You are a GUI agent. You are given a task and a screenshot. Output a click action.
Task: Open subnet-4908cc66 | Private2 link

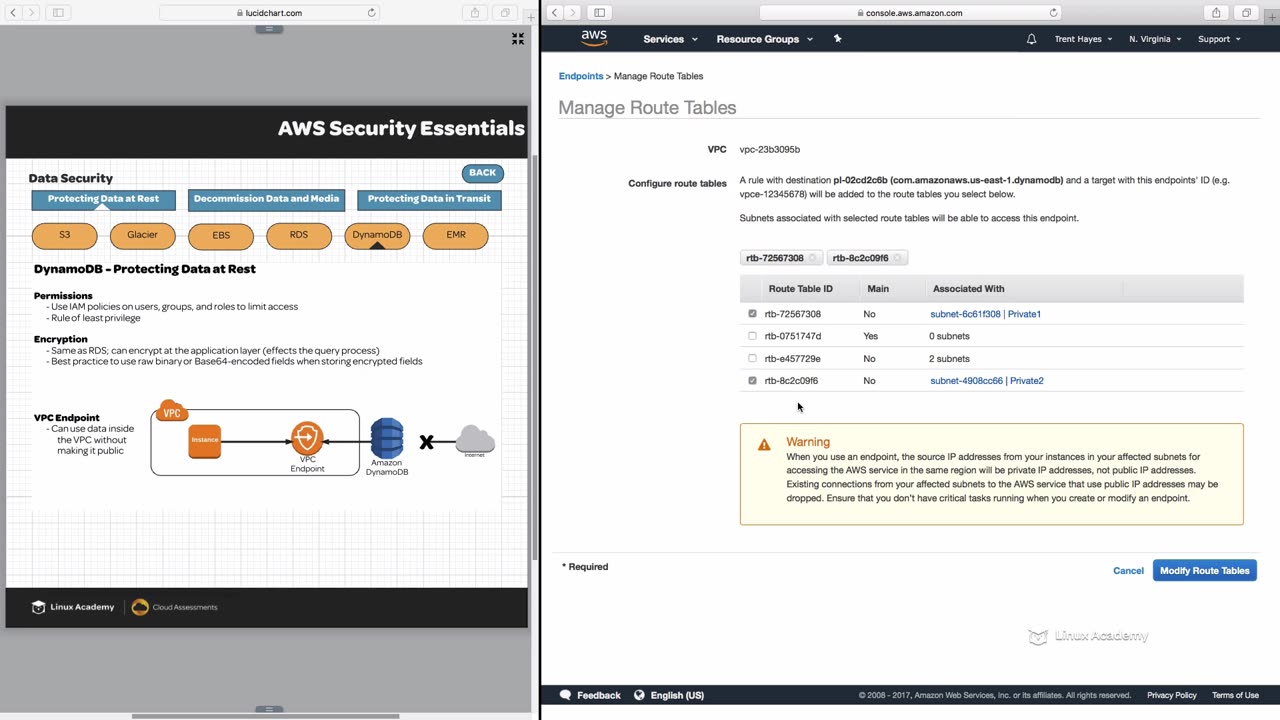click(x=986, y=381)
